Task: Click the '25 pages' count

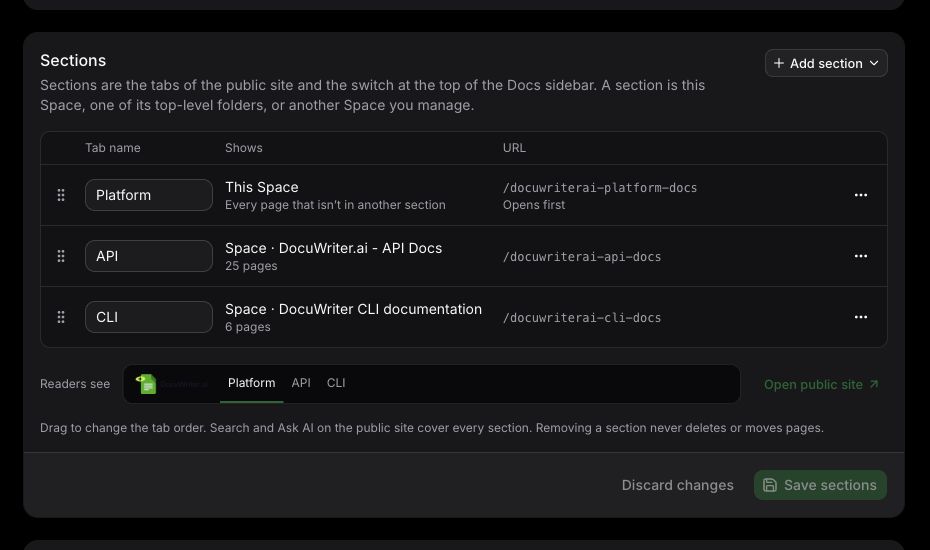Action: pos(251,266)
